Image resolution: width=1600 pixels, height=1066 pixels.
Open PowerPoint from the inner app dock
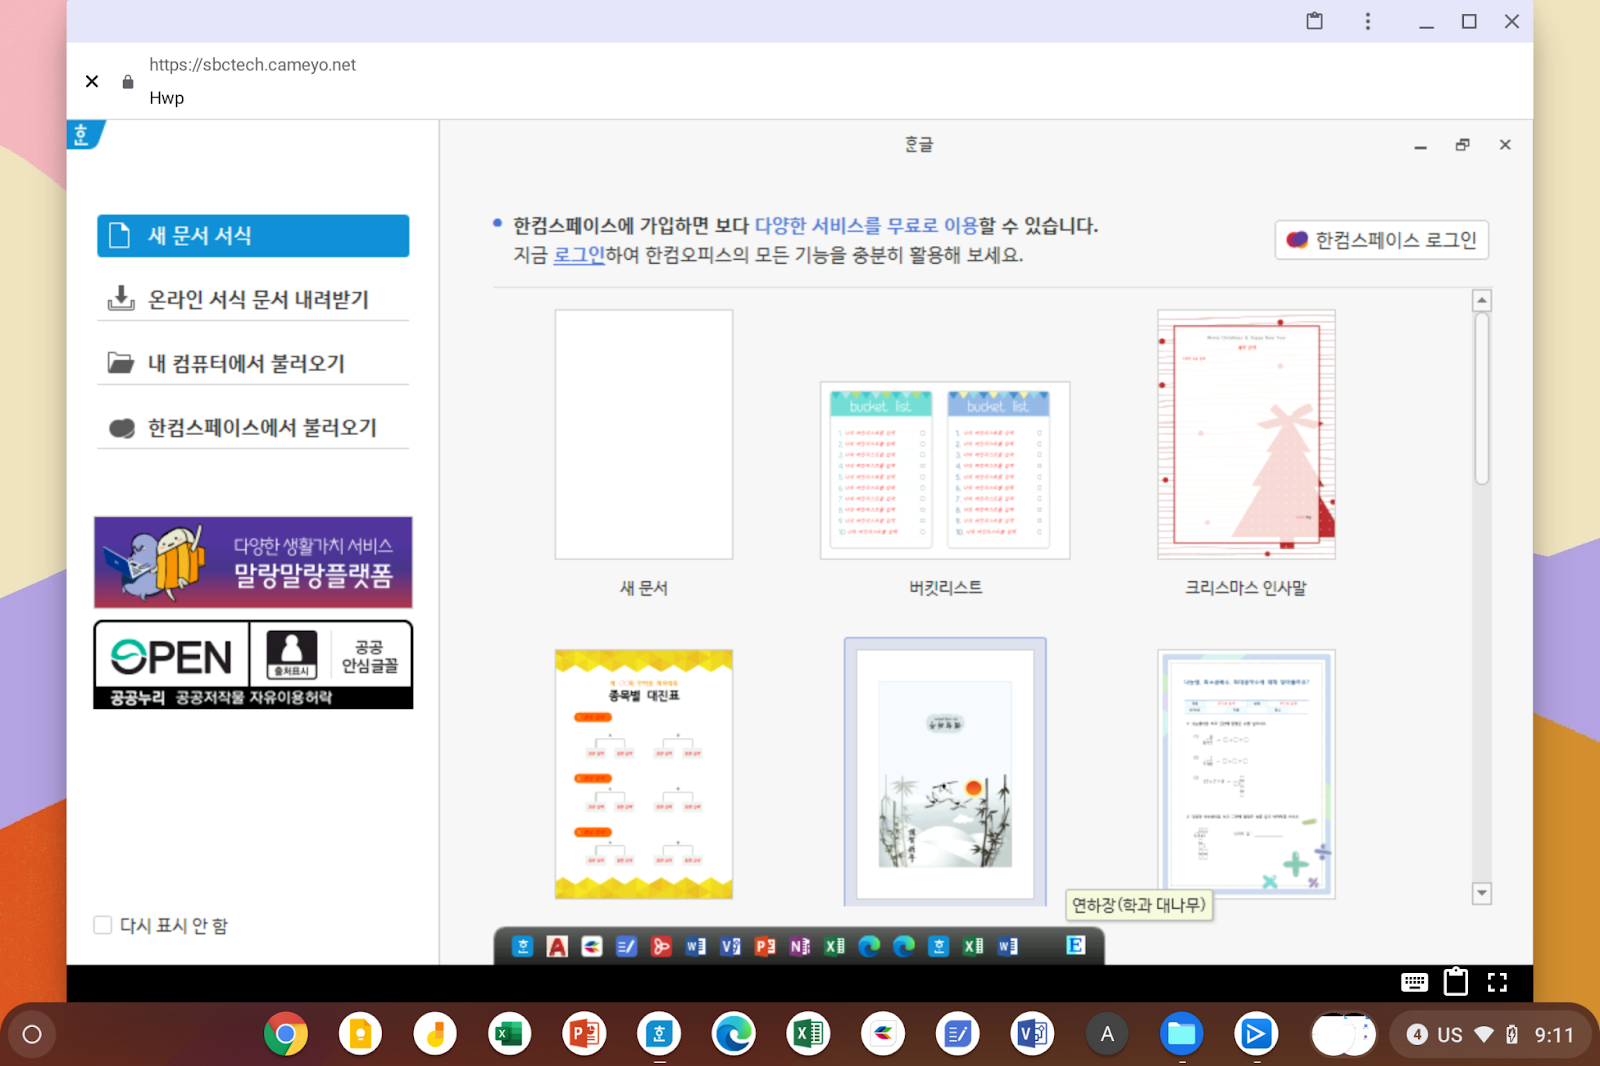coord(765,946)
